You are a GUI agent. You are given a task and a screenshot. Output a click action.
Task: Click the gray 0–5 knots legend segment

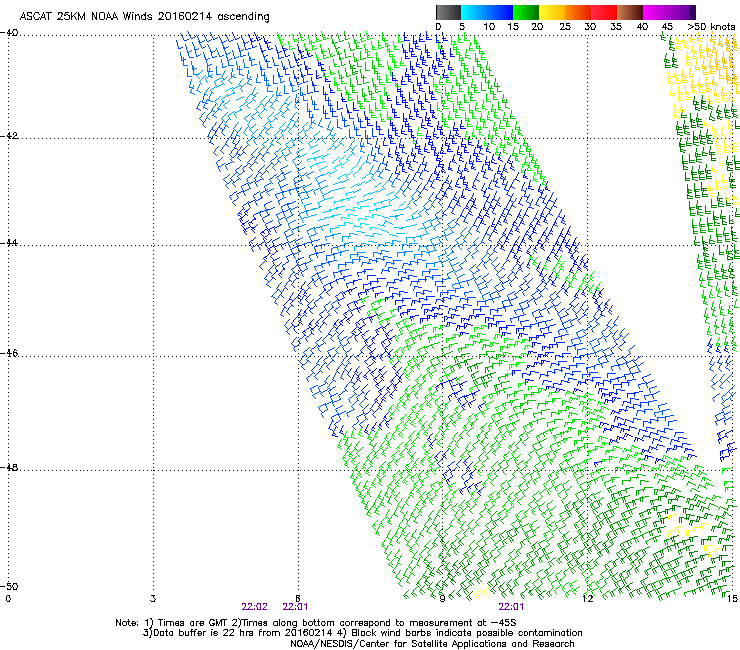tap(448, 12)
